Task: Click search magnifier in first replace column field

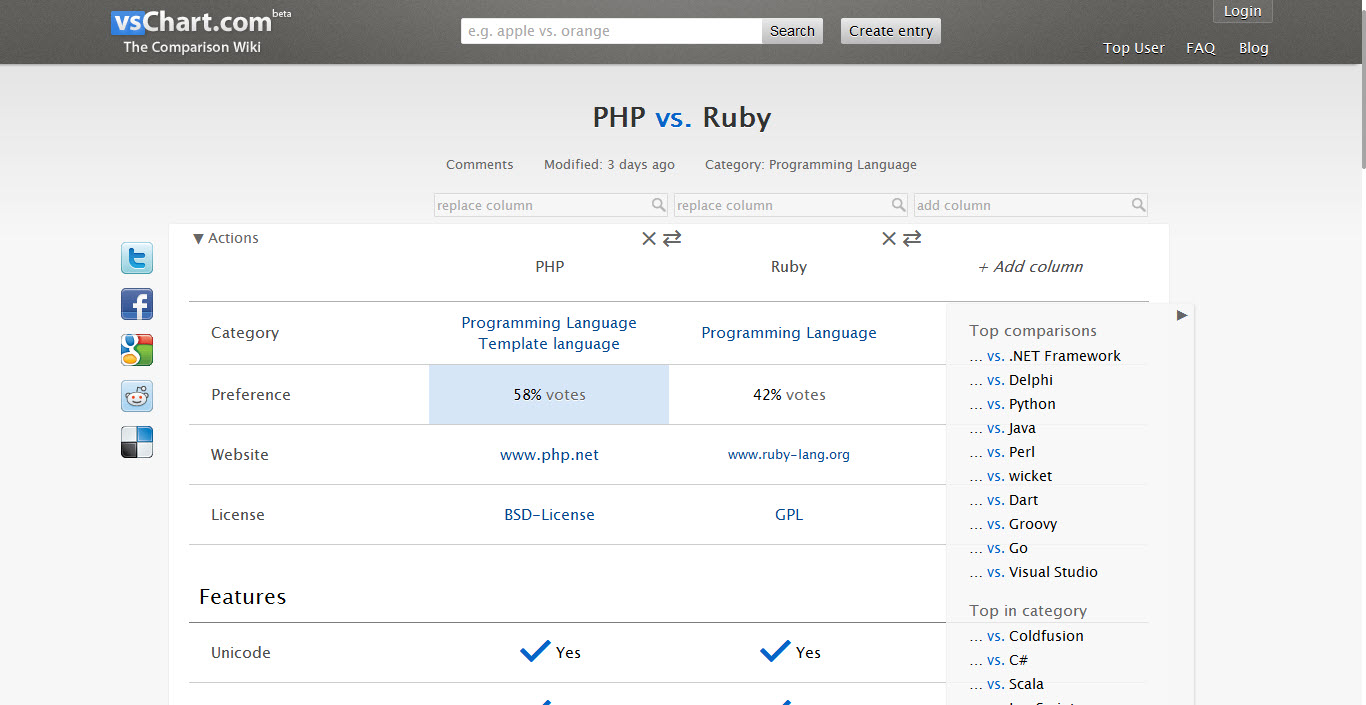Action: (658, 205)
